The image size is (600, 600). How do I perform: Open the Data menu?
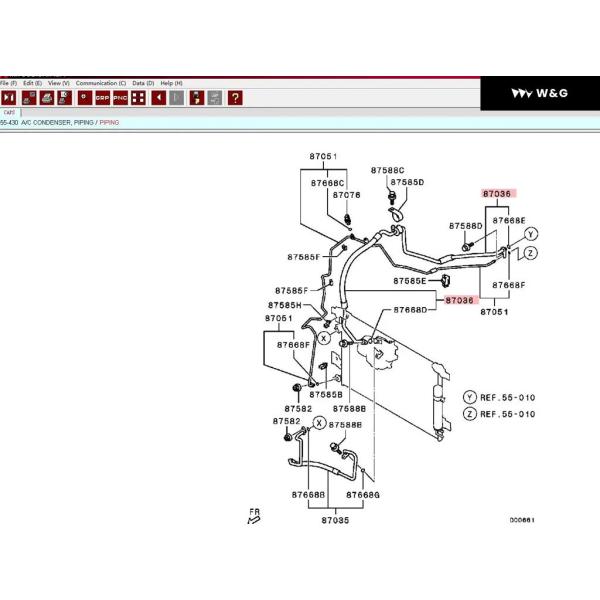coord(143,83)
